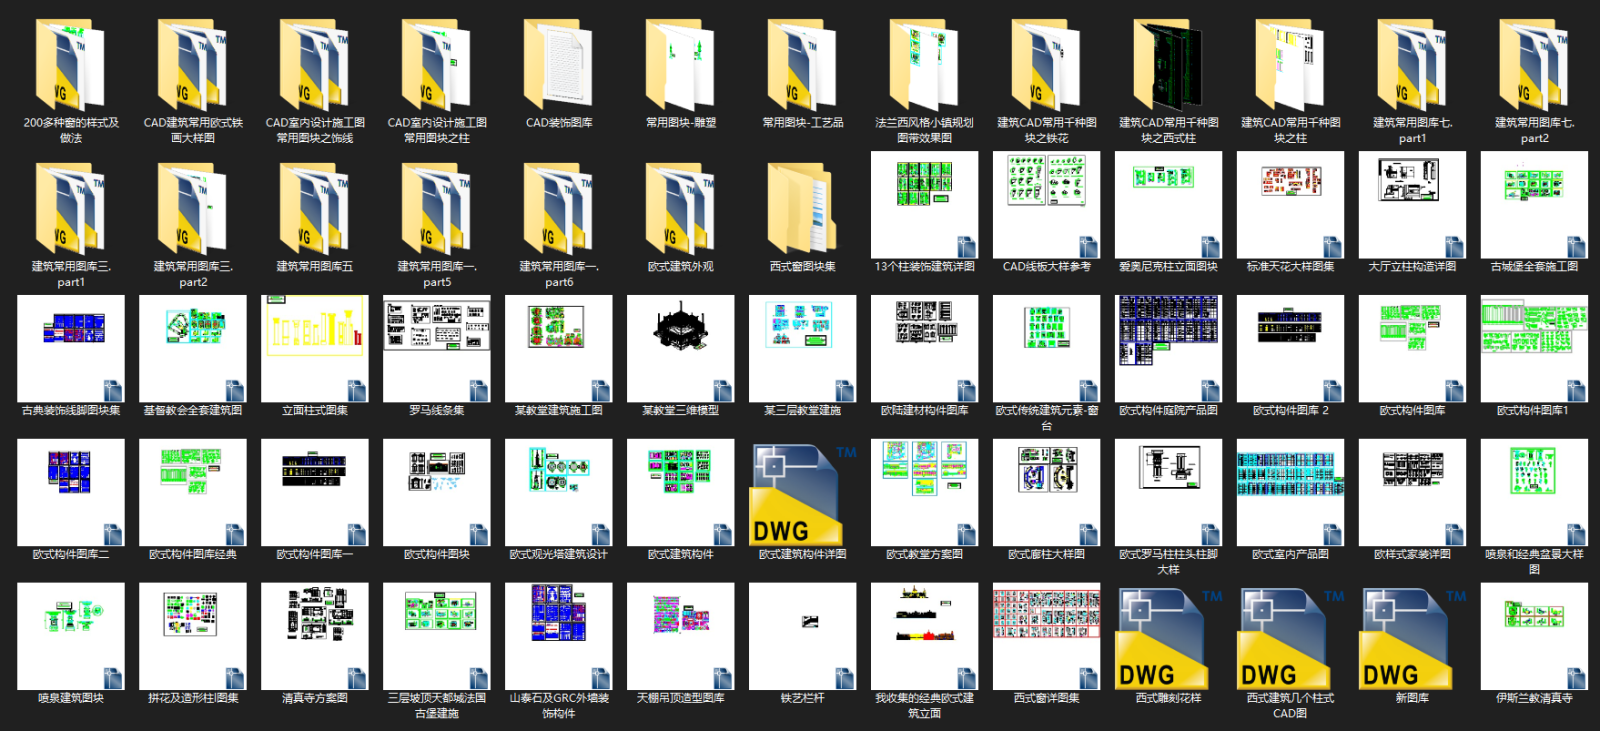The image size is (1600, 731).
Task: Click the file name 某三层教堂建施
Action: [802, 410]
